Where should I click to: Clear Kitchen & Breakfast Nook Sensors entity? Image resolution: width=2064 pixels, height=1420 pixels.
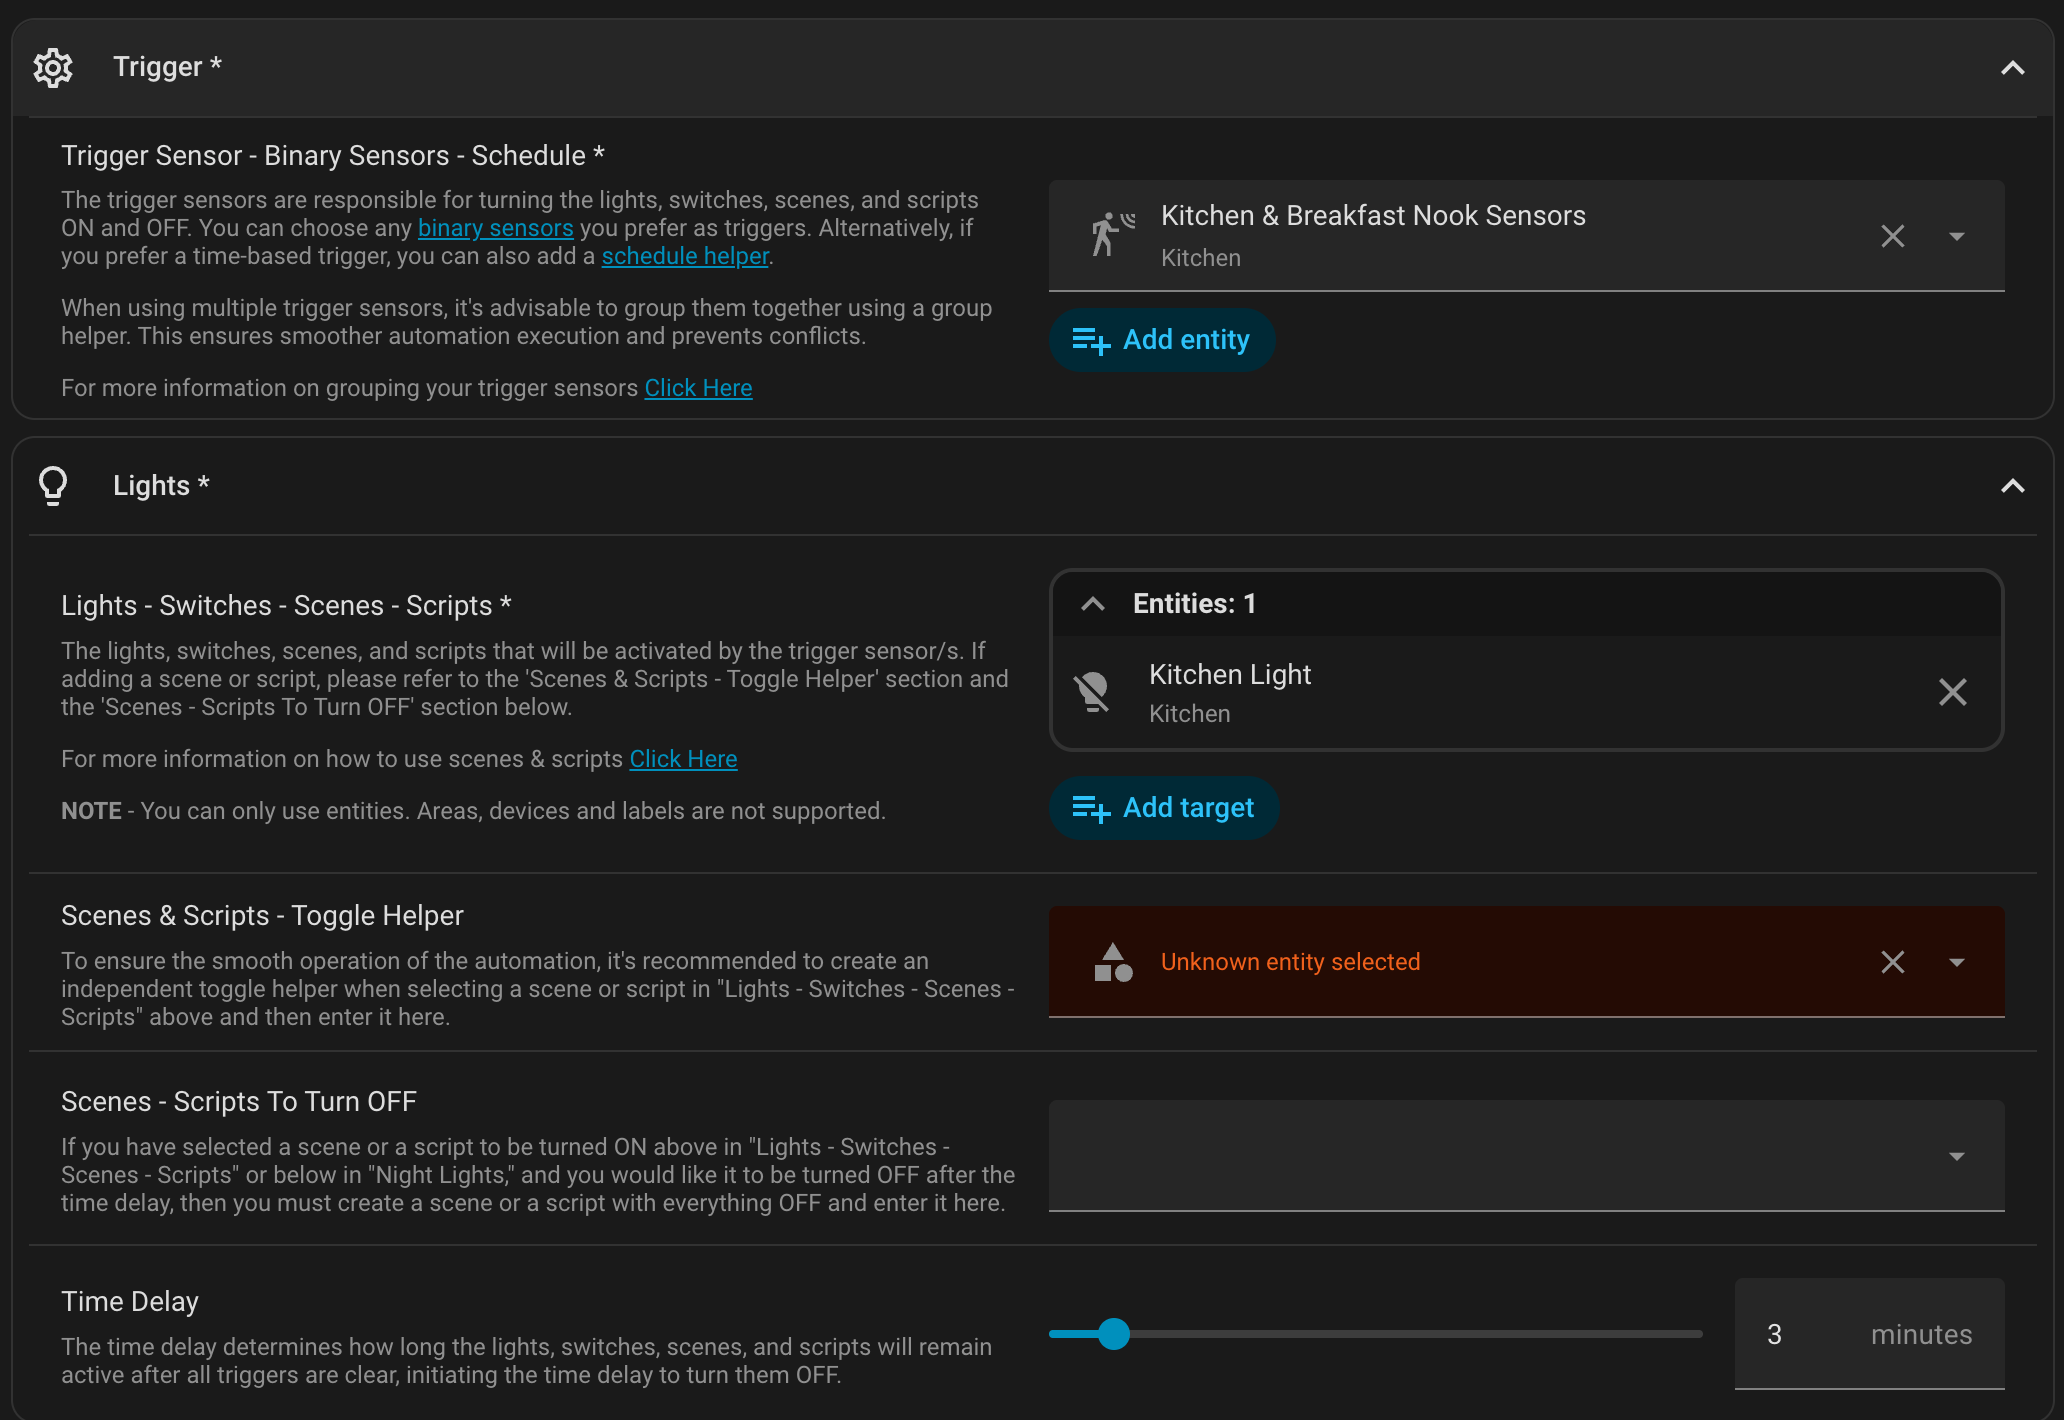pos(1892,236)
